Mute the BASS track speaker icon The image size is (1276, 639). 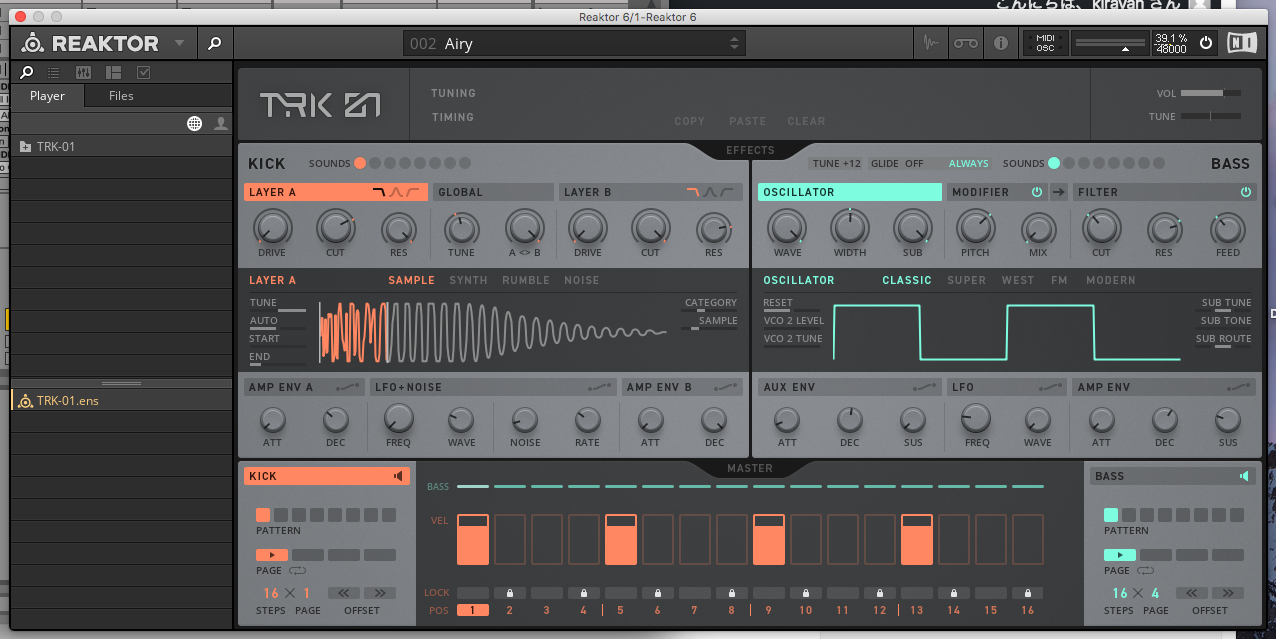[x=1245, y=476]
